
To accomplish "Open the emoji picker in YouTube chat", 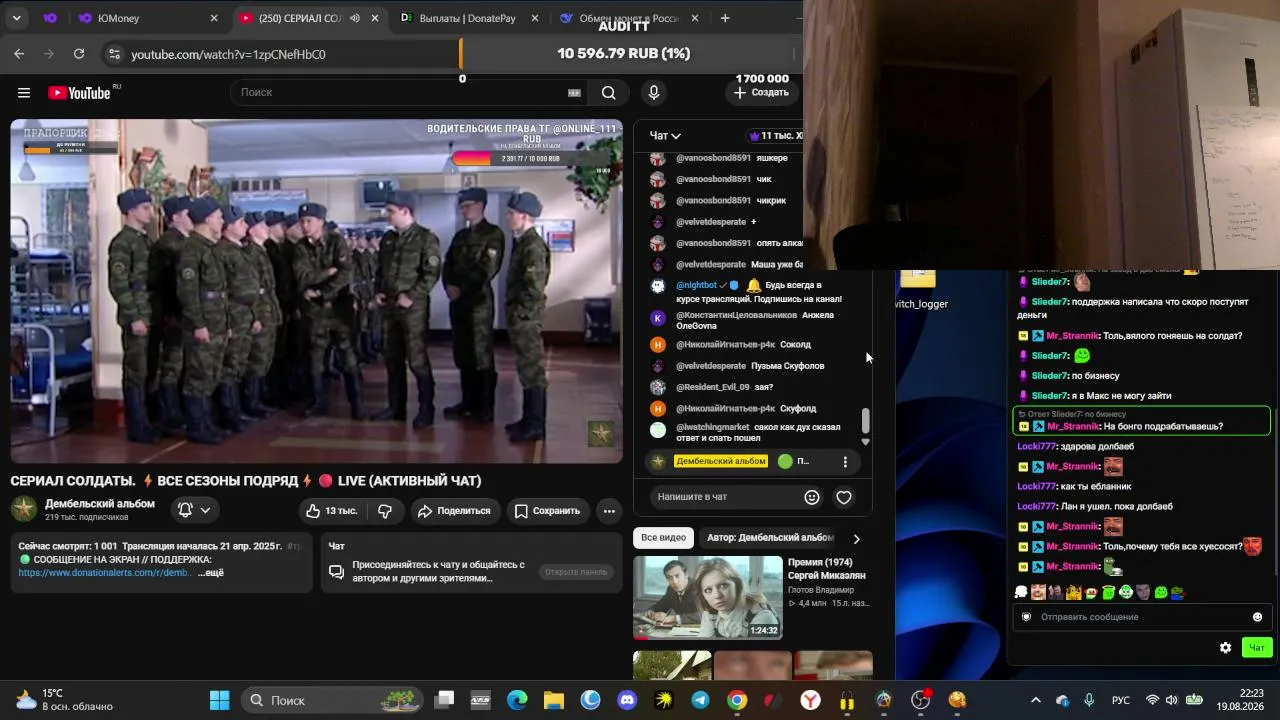I will click(x=812, y=497).
